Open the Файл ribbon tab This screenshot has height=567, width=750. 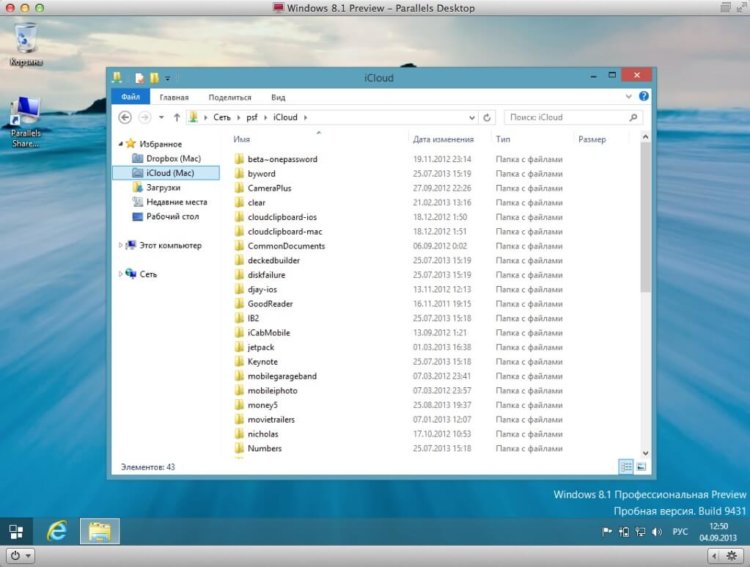(131, 97)
